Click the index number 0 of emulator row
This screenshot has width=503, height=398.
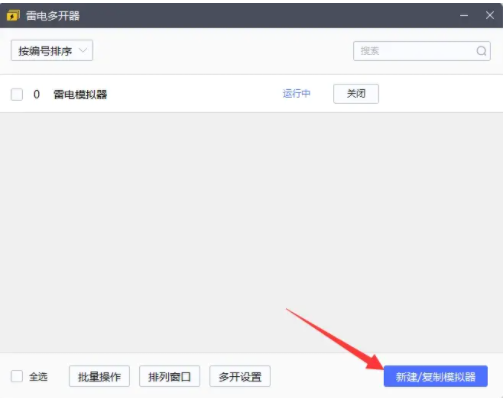(x=36, y=94)
